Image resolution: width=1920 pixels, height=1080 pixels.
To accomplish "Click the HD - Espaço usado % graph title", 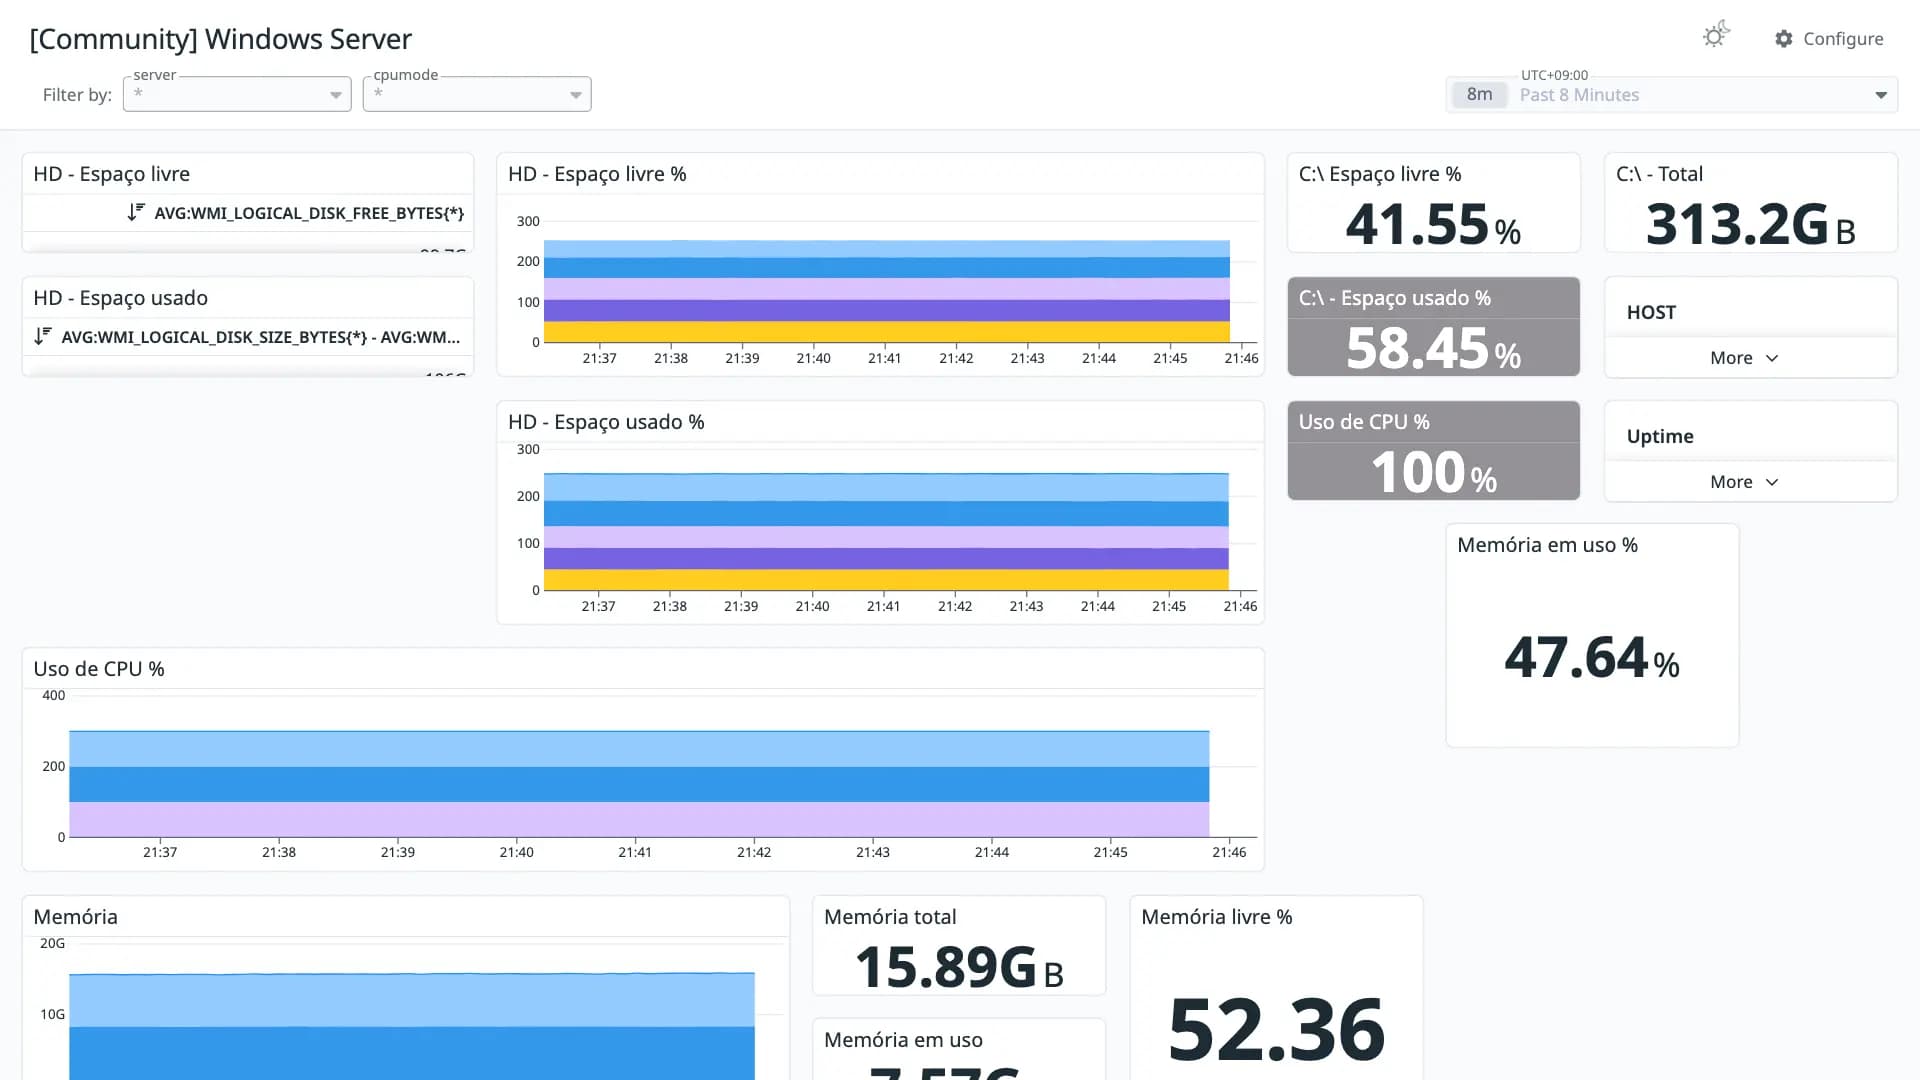I will 606,422.
